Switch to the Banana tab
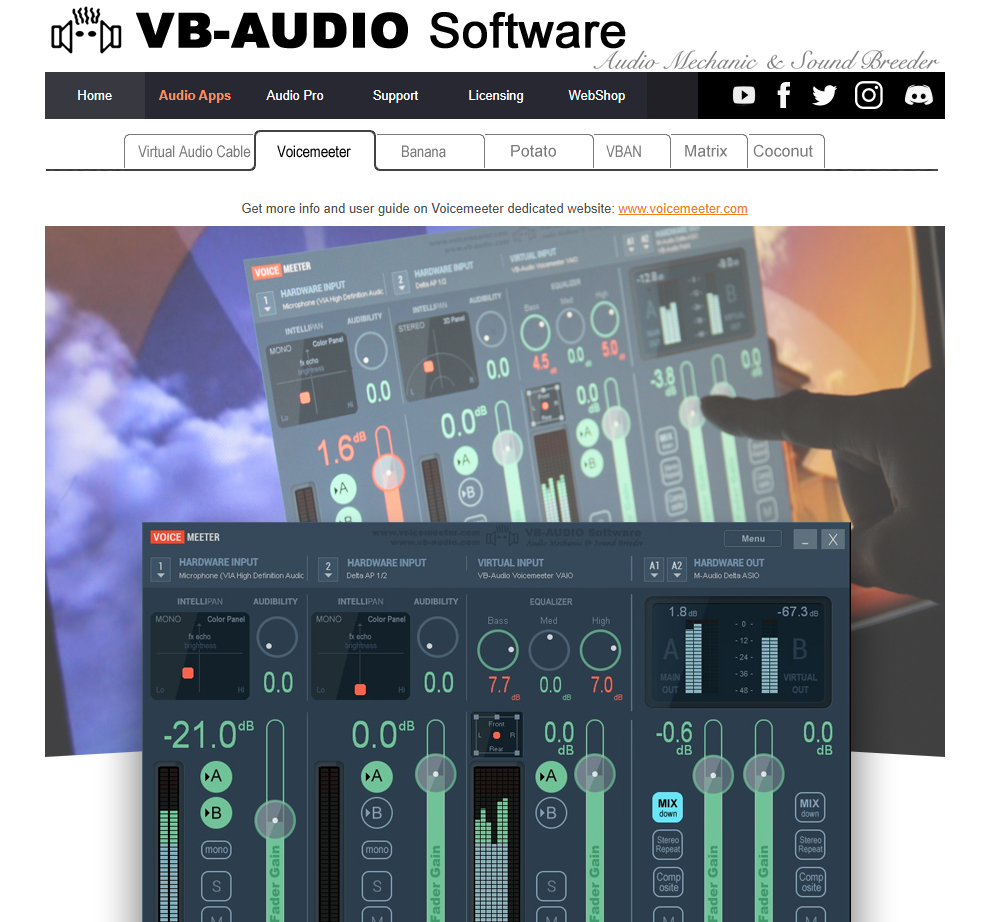Viewport: 998px width, 922px height. (x=430, y=152)
